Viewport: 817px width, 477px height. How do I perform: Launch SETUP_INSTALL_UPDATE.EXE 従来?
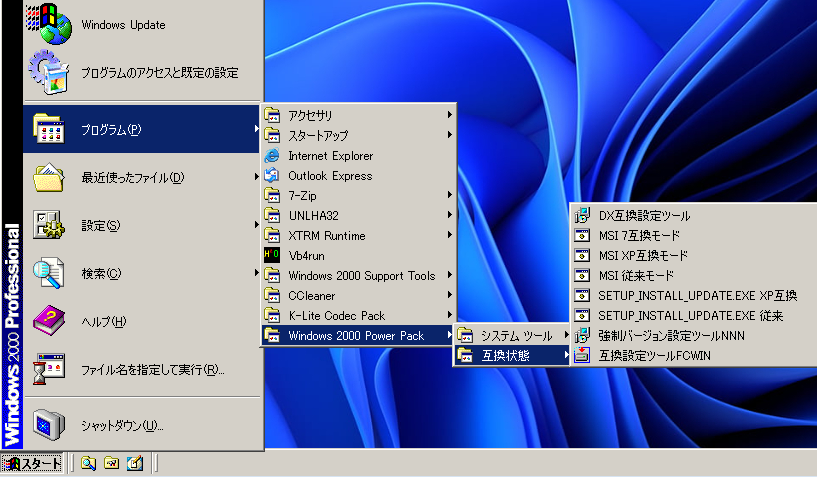click(x=694, y=315)
